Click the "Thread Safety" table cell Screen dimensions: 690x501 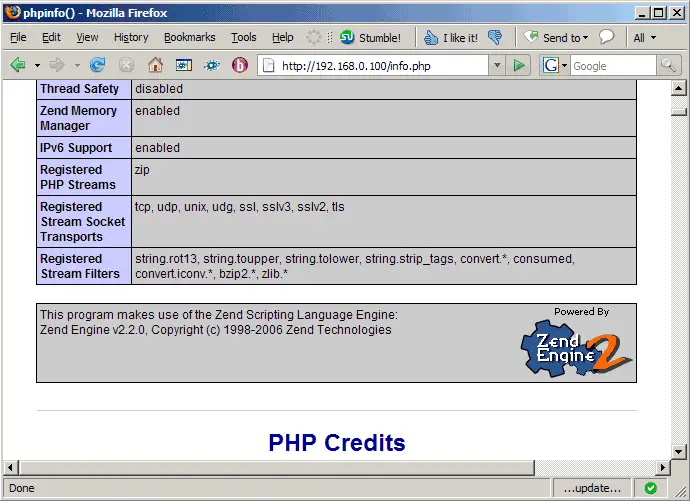click(x=84, y=89)
